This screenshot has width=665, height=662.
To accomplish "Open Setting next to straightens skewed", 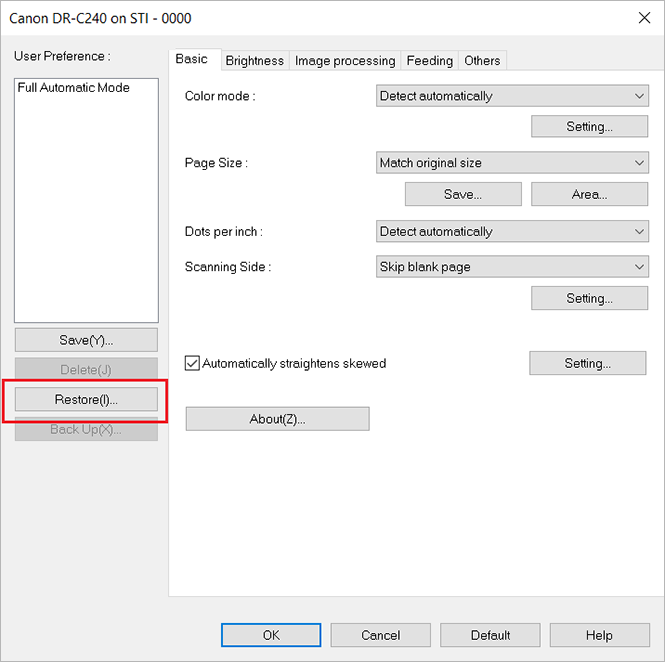I will click(x=588, y=363).
